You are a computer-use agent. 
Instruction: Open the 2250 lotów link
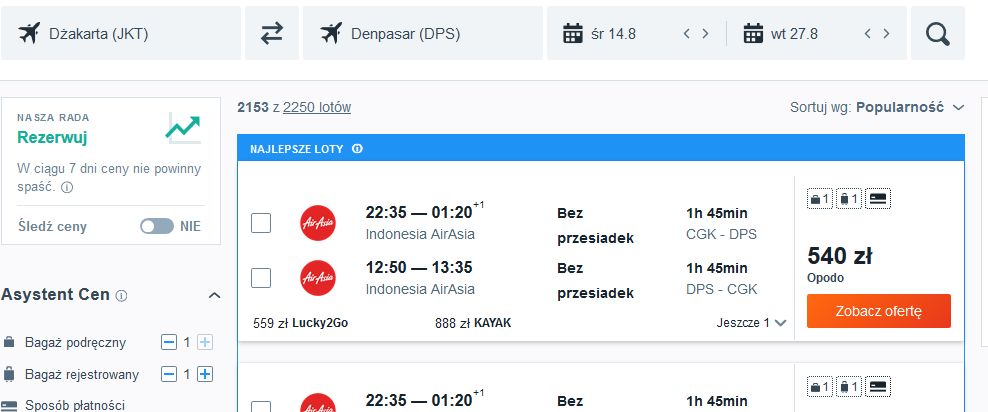click(317, 108)
